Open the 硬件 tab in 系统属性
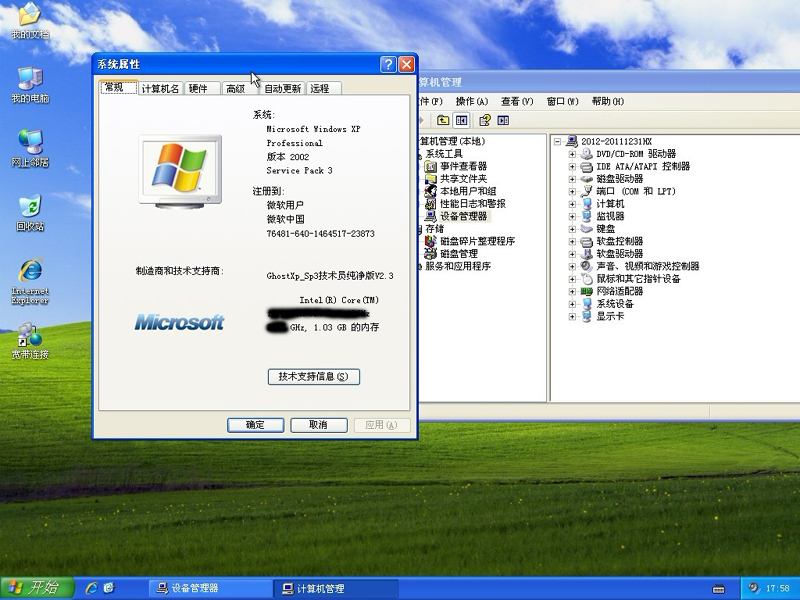 point(201,88)
